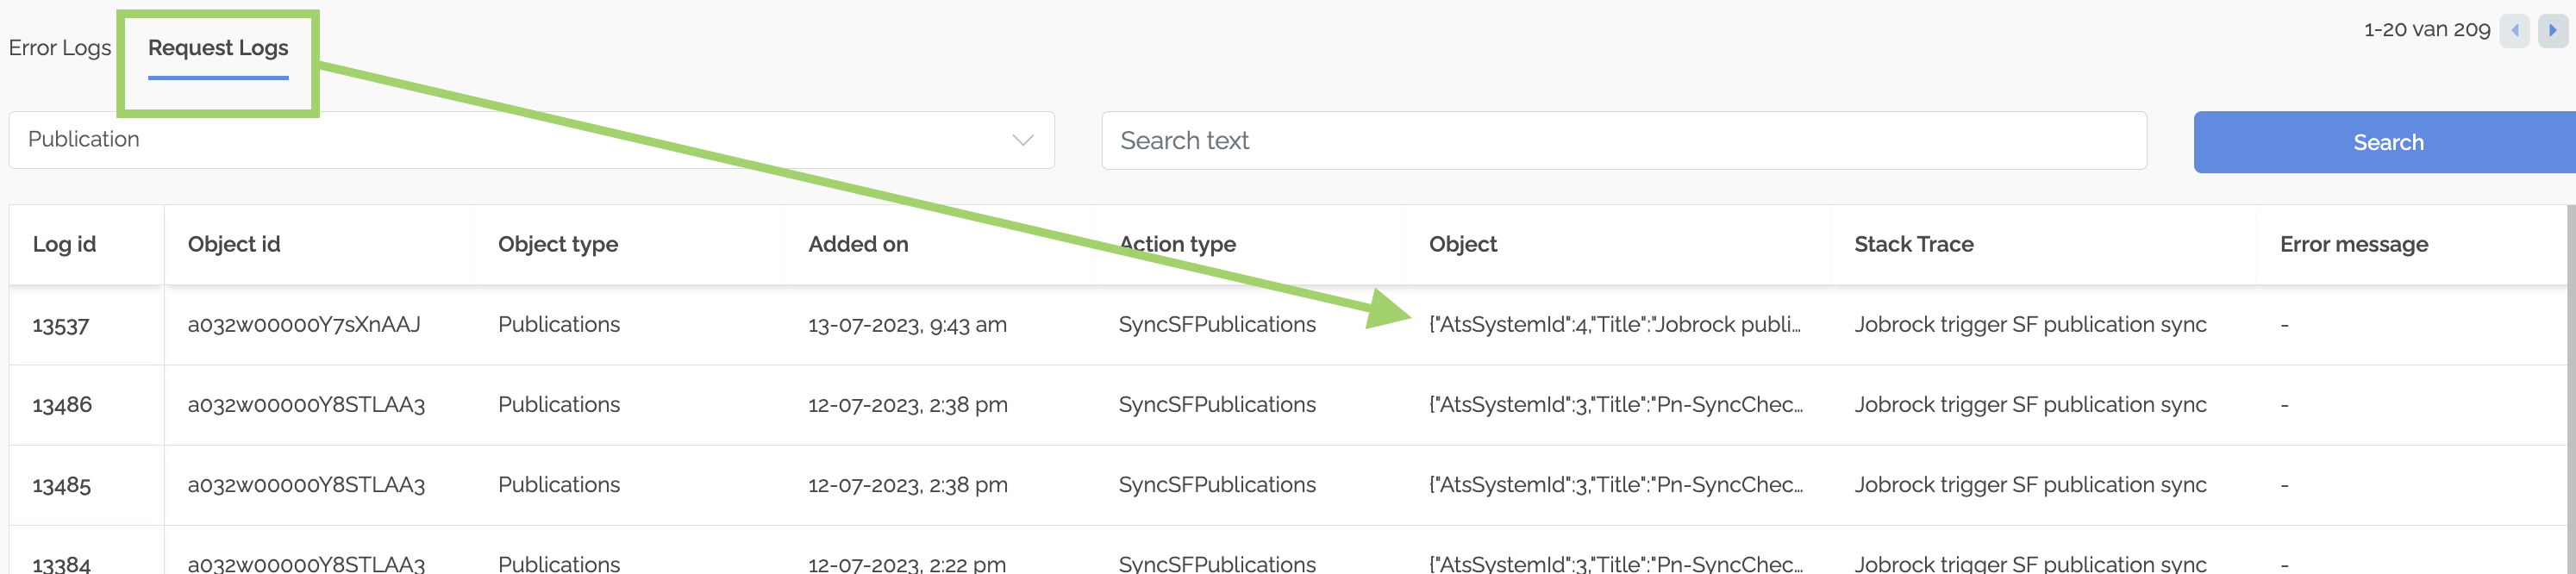Viewport: 2576px width, 574px height.
Task: Select log row 13486
Action: coord(62,405)
